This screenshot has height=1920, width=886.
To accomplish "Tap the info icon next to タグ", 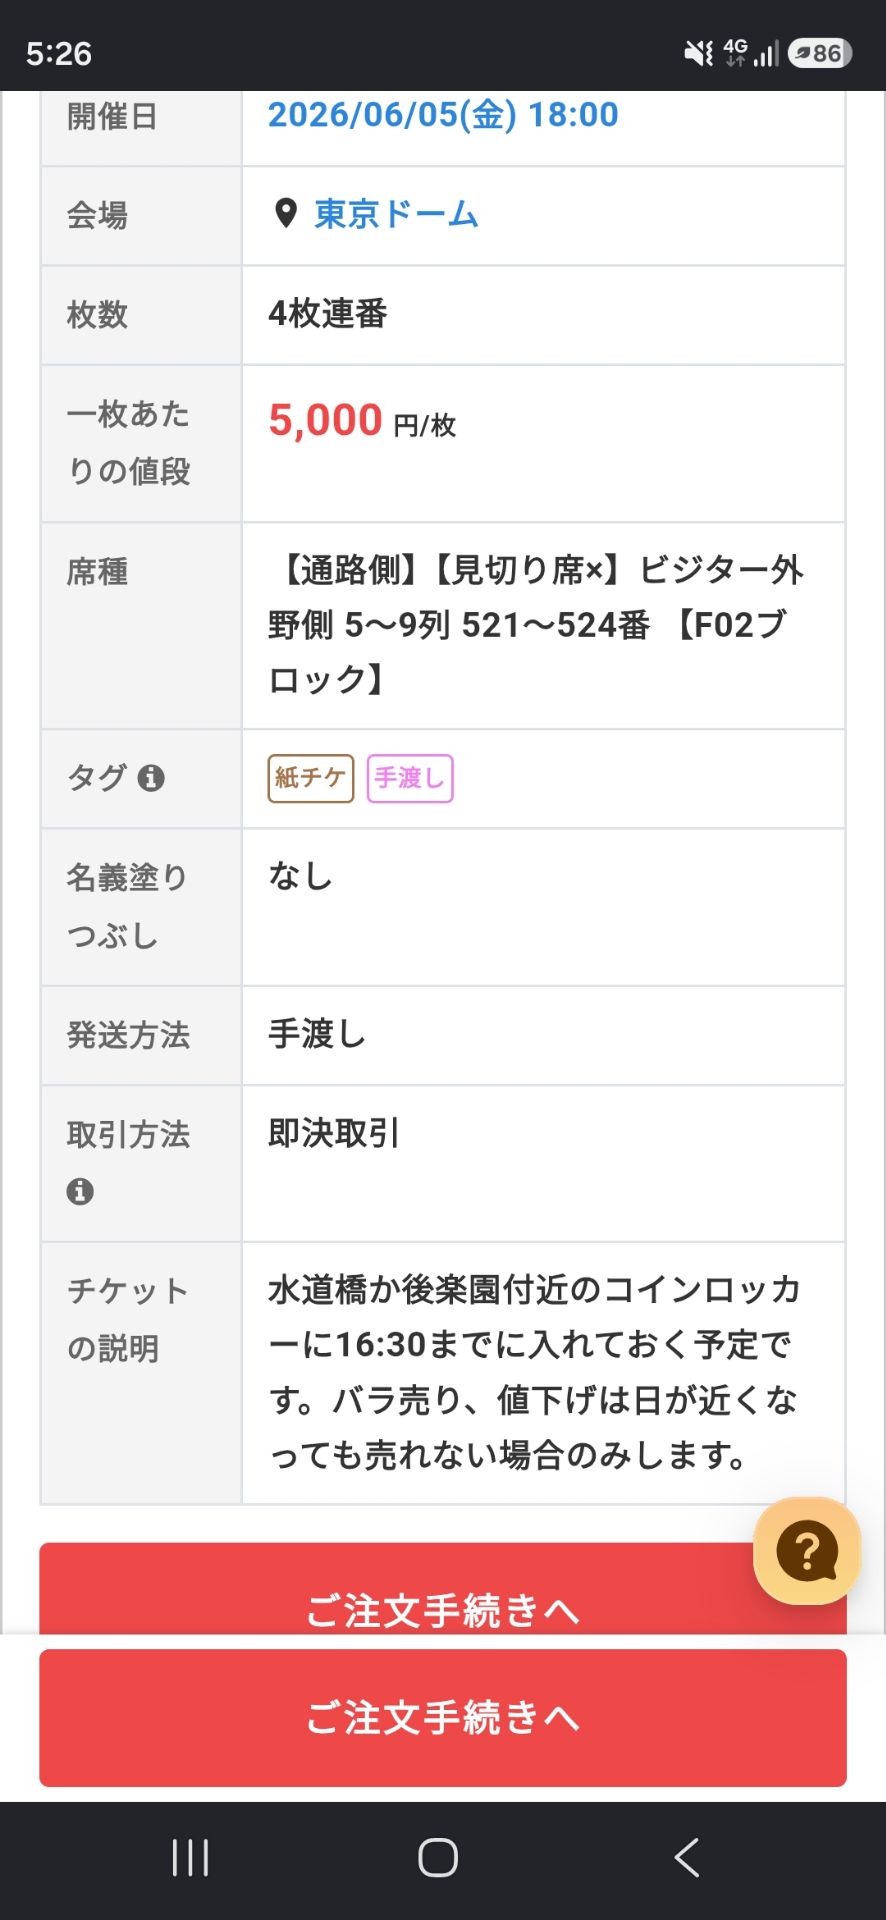I will [151, 778].
